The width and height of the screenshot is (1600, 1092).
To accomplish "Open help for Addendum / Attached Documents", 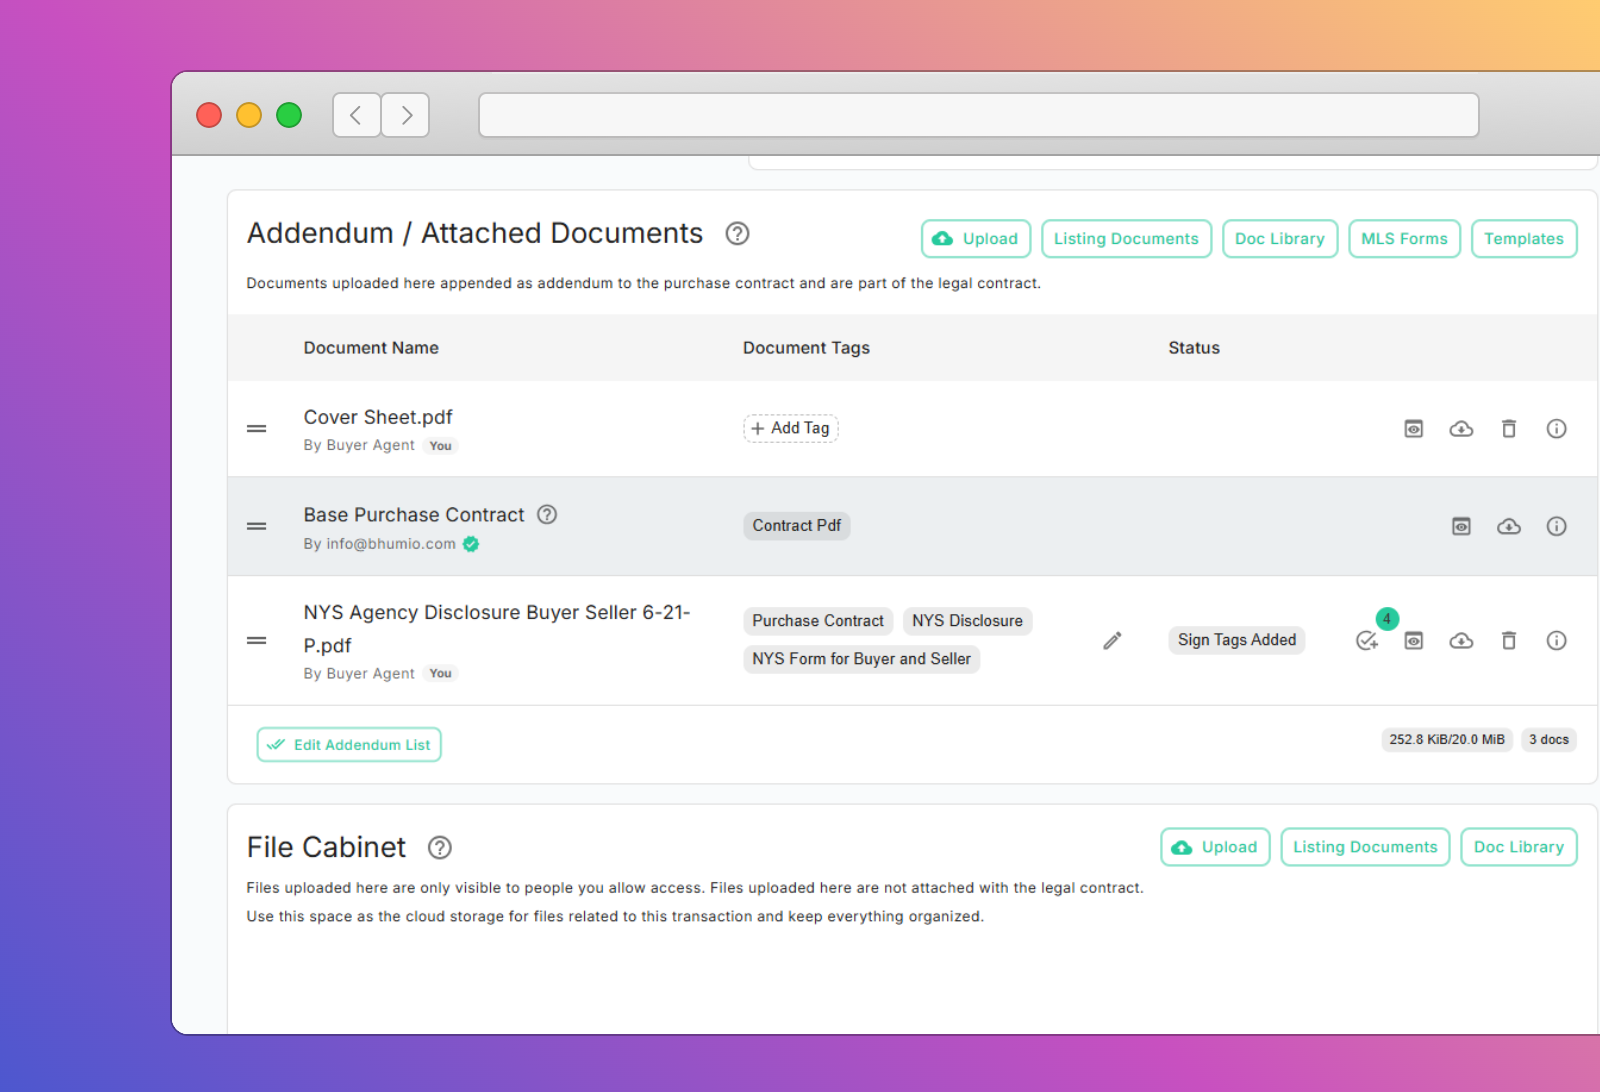I will (737, 233).
